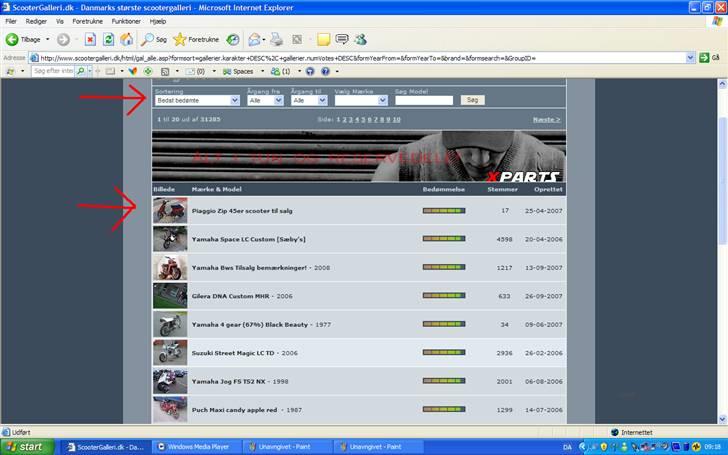Open the Rediger menu
This screenshot has width=728, height=455.
coord(35,20)
